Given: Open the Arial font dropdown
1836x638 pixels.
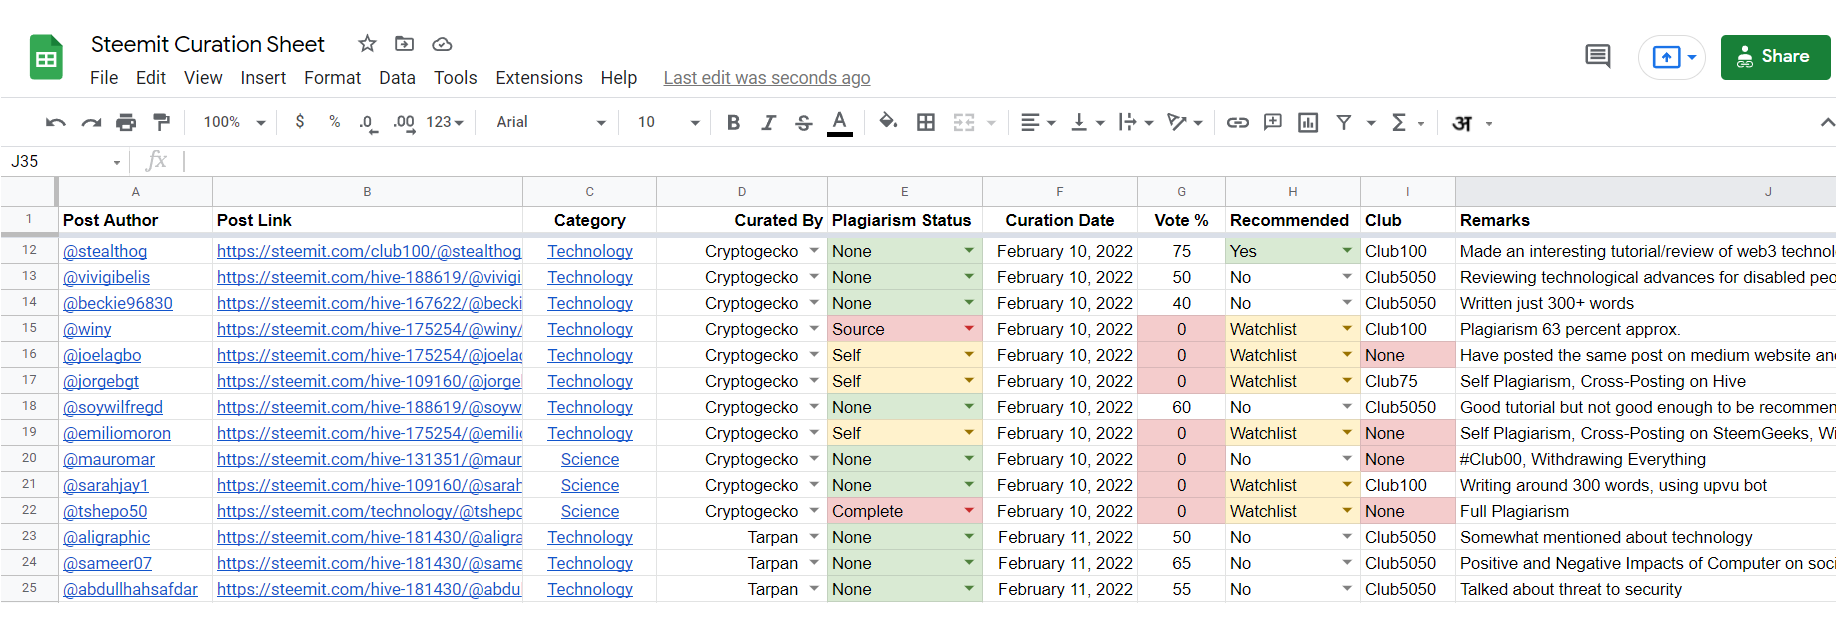Looking at the screenshot, I should point(551,122).
